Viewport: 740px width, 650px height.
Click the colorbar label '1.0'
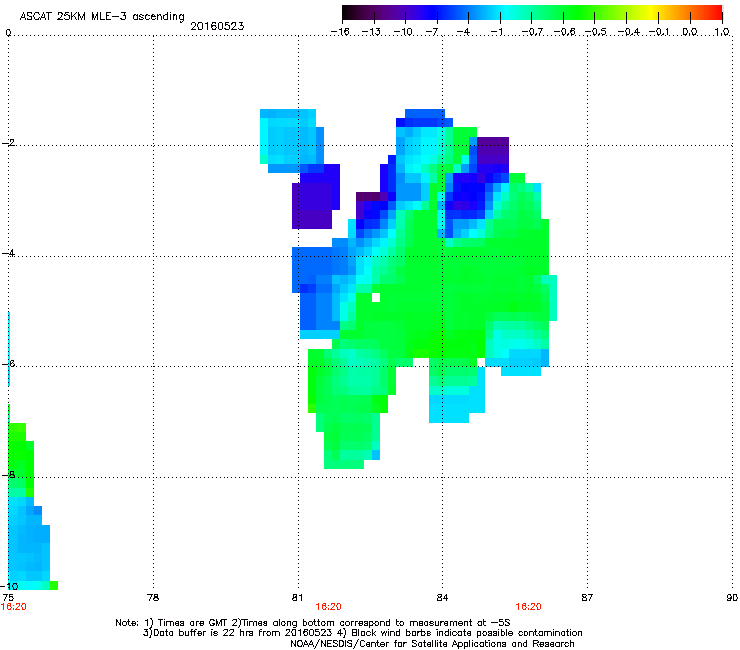(x=722, y=32)
